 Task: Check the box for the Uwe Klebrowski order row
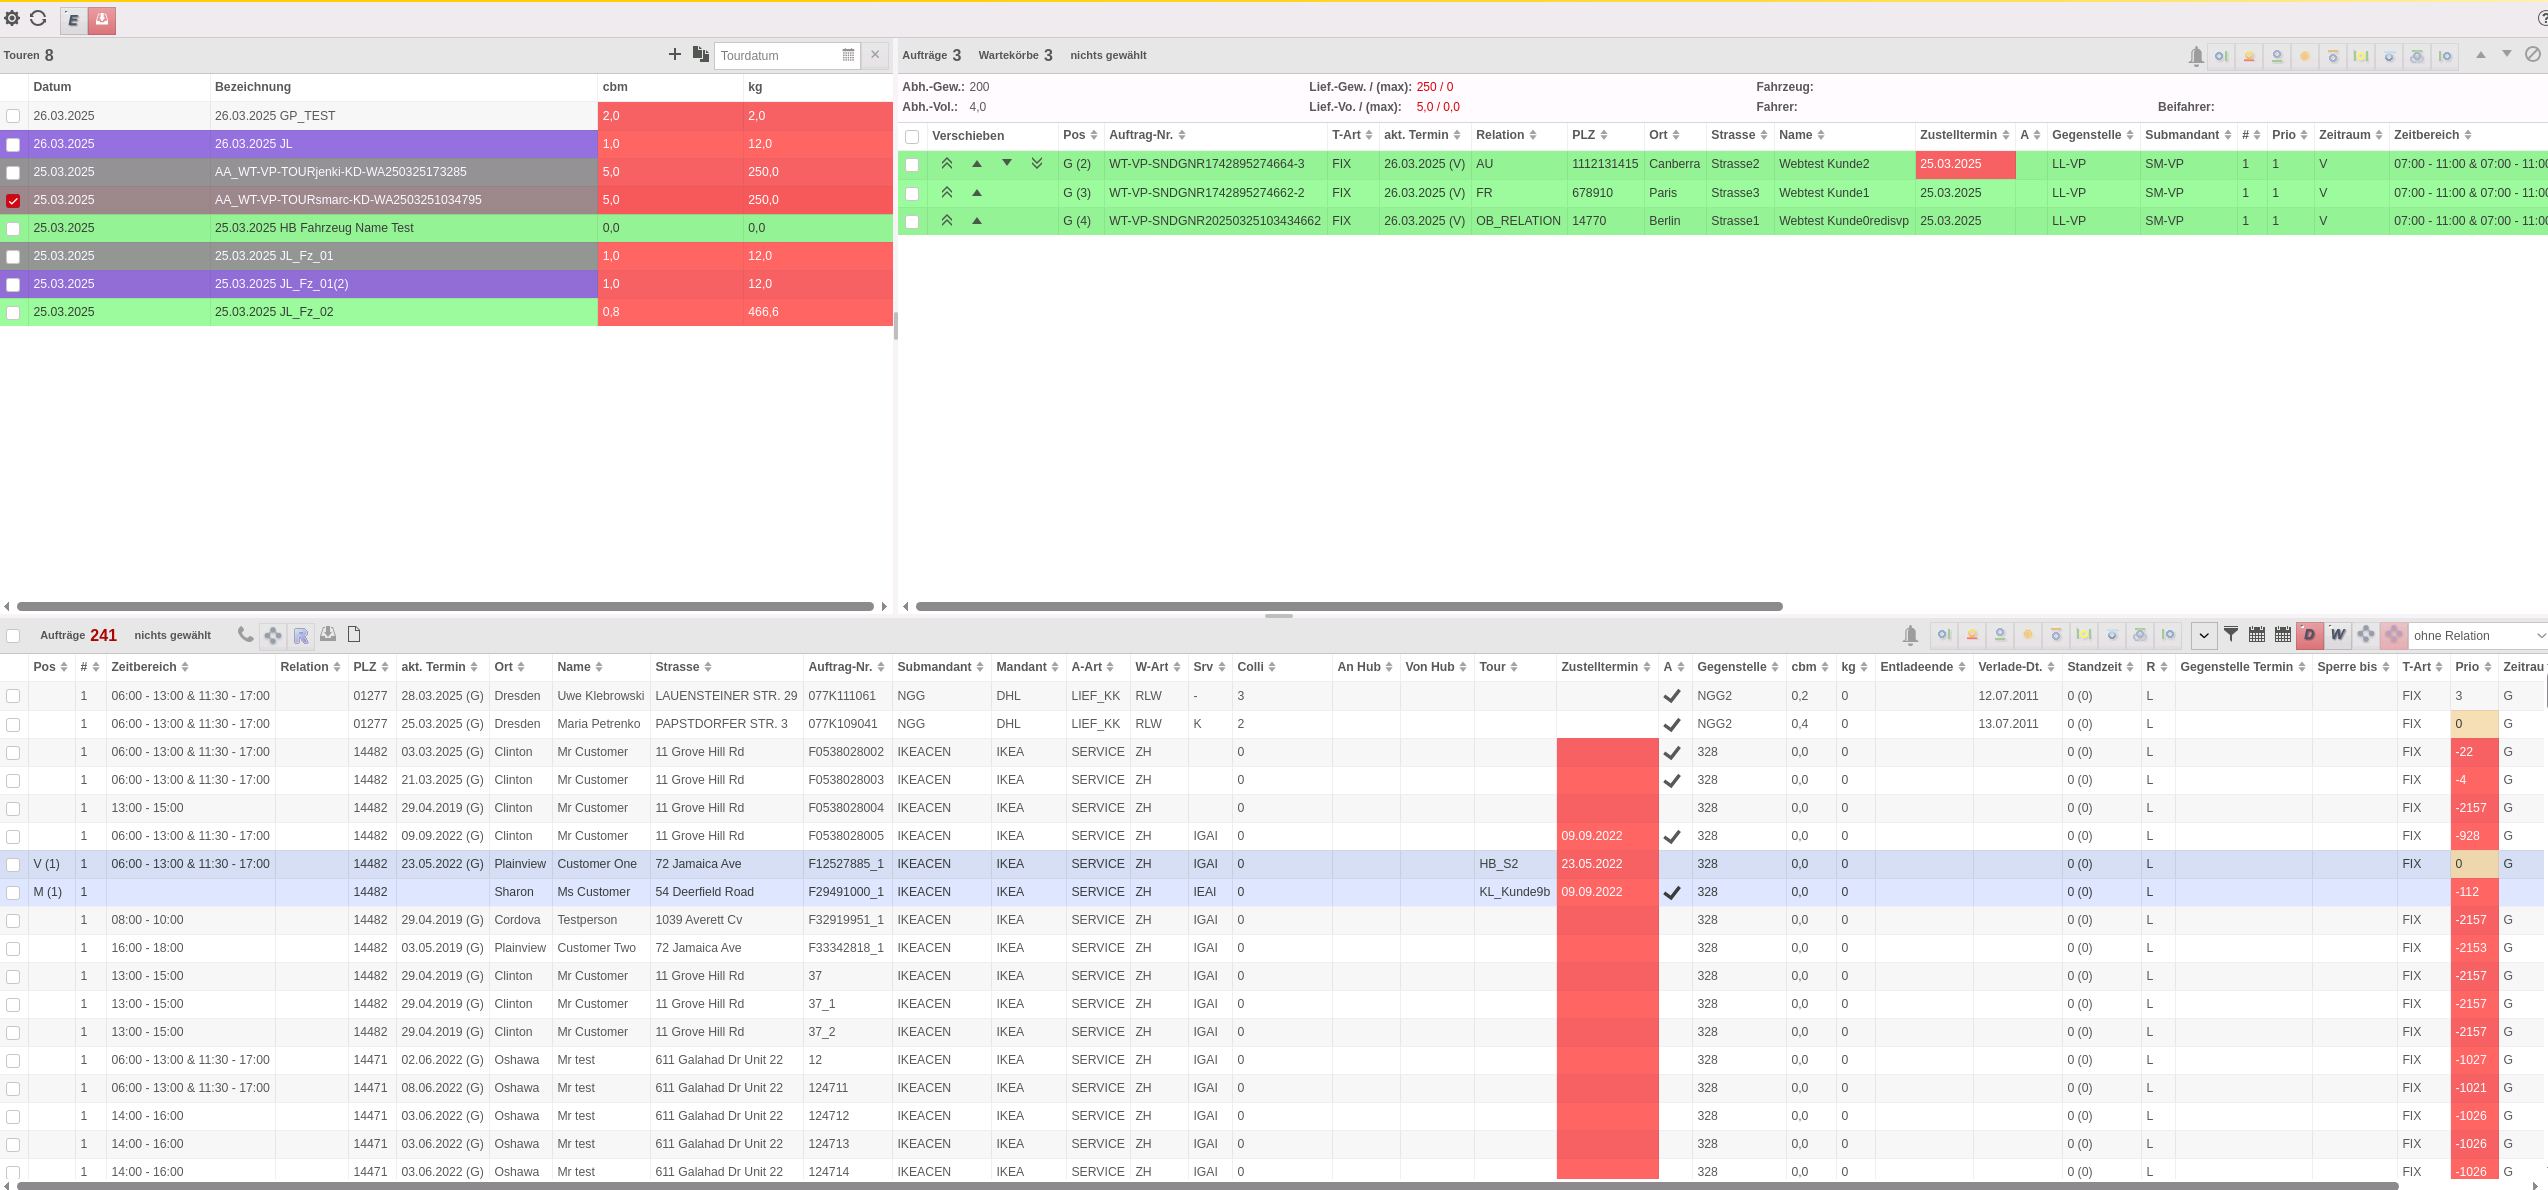click(13, 696)
